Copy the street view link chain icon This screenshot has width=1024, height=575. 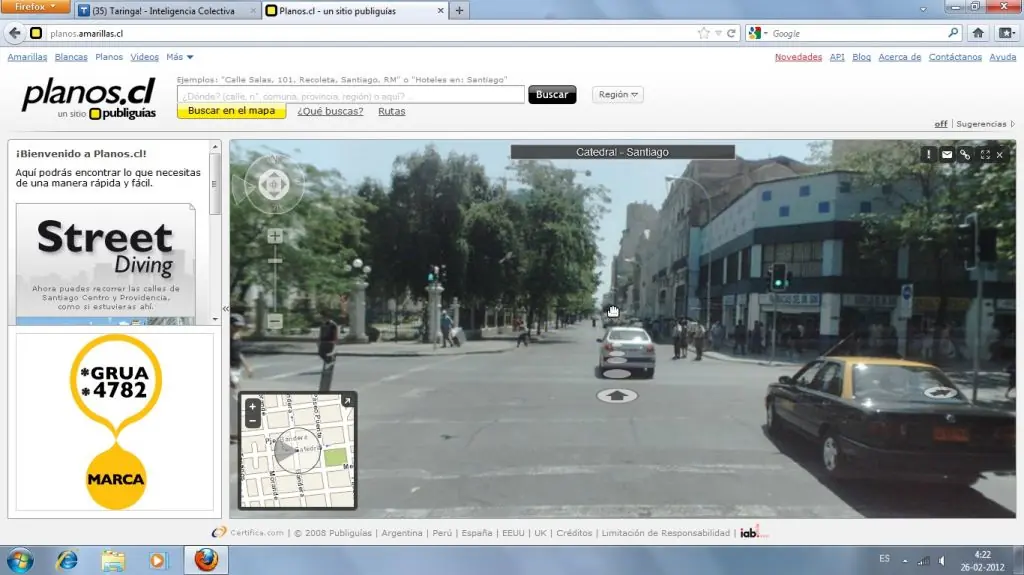pyautogui.click(x=965, y=154)
